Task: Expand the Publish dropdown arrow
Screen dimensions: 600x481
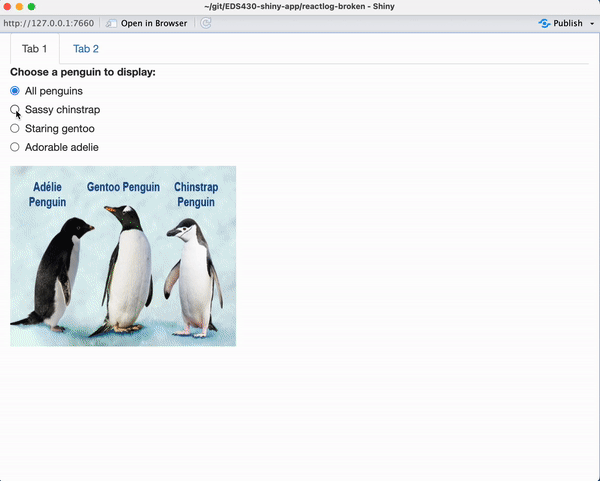Action: (592, 23)
